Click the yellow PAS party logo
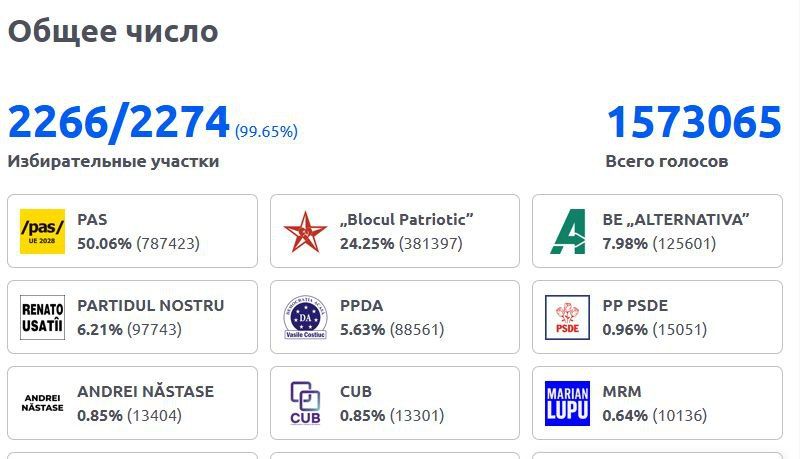Image resolution: width=800 pixels, height=459 pixels. click(42, 231)
